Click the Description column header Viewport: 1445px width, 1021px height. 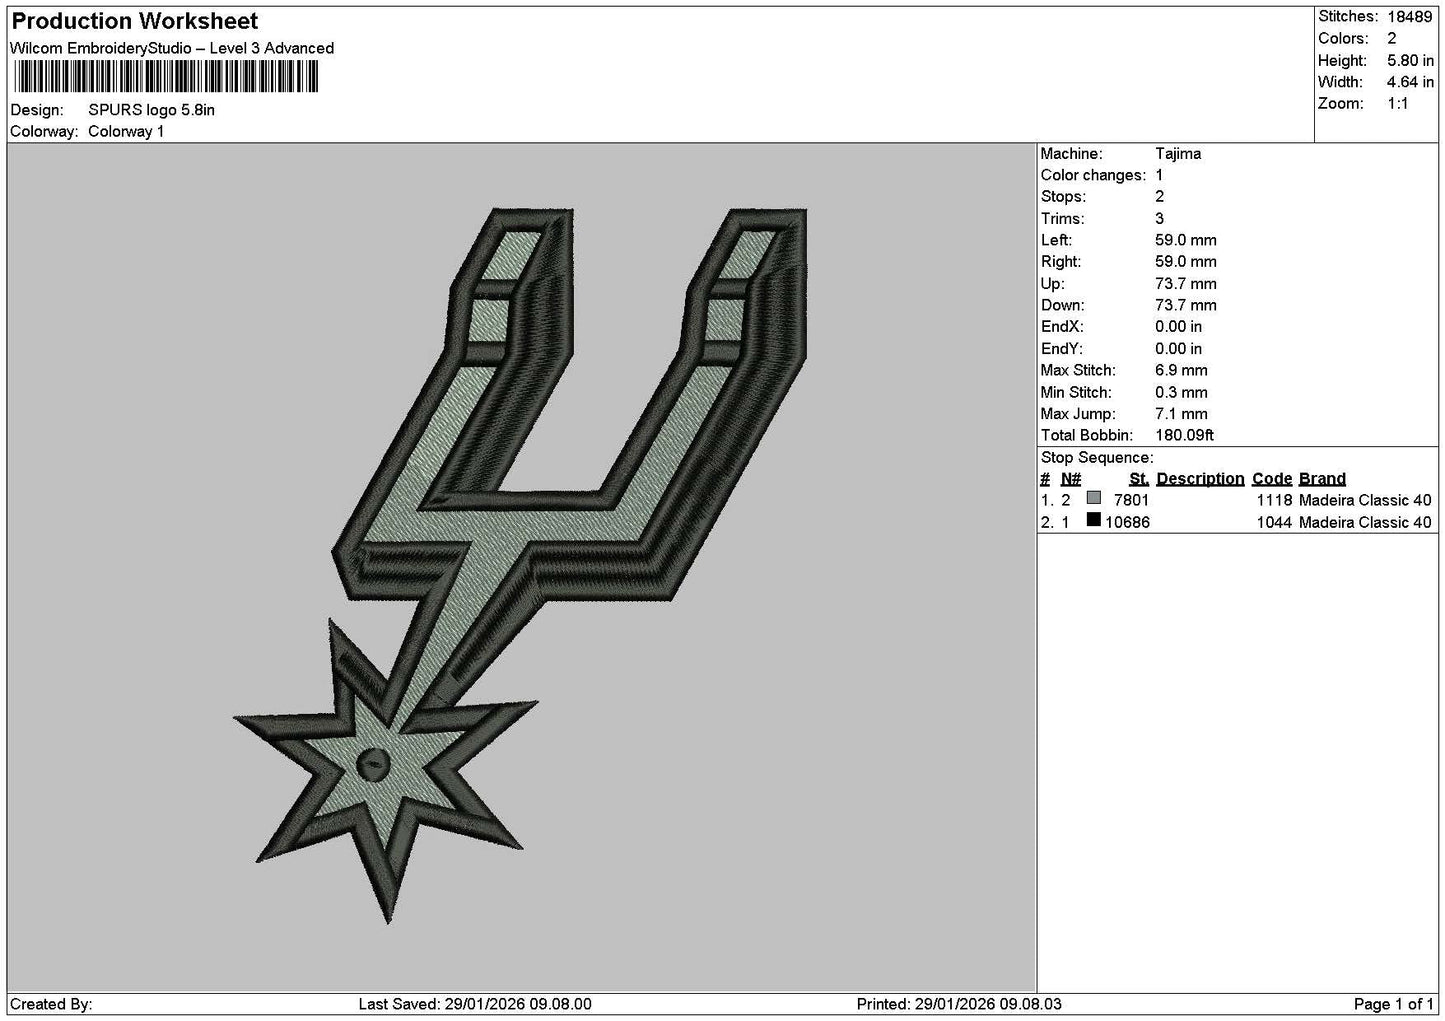click(x=1200, y=479)
